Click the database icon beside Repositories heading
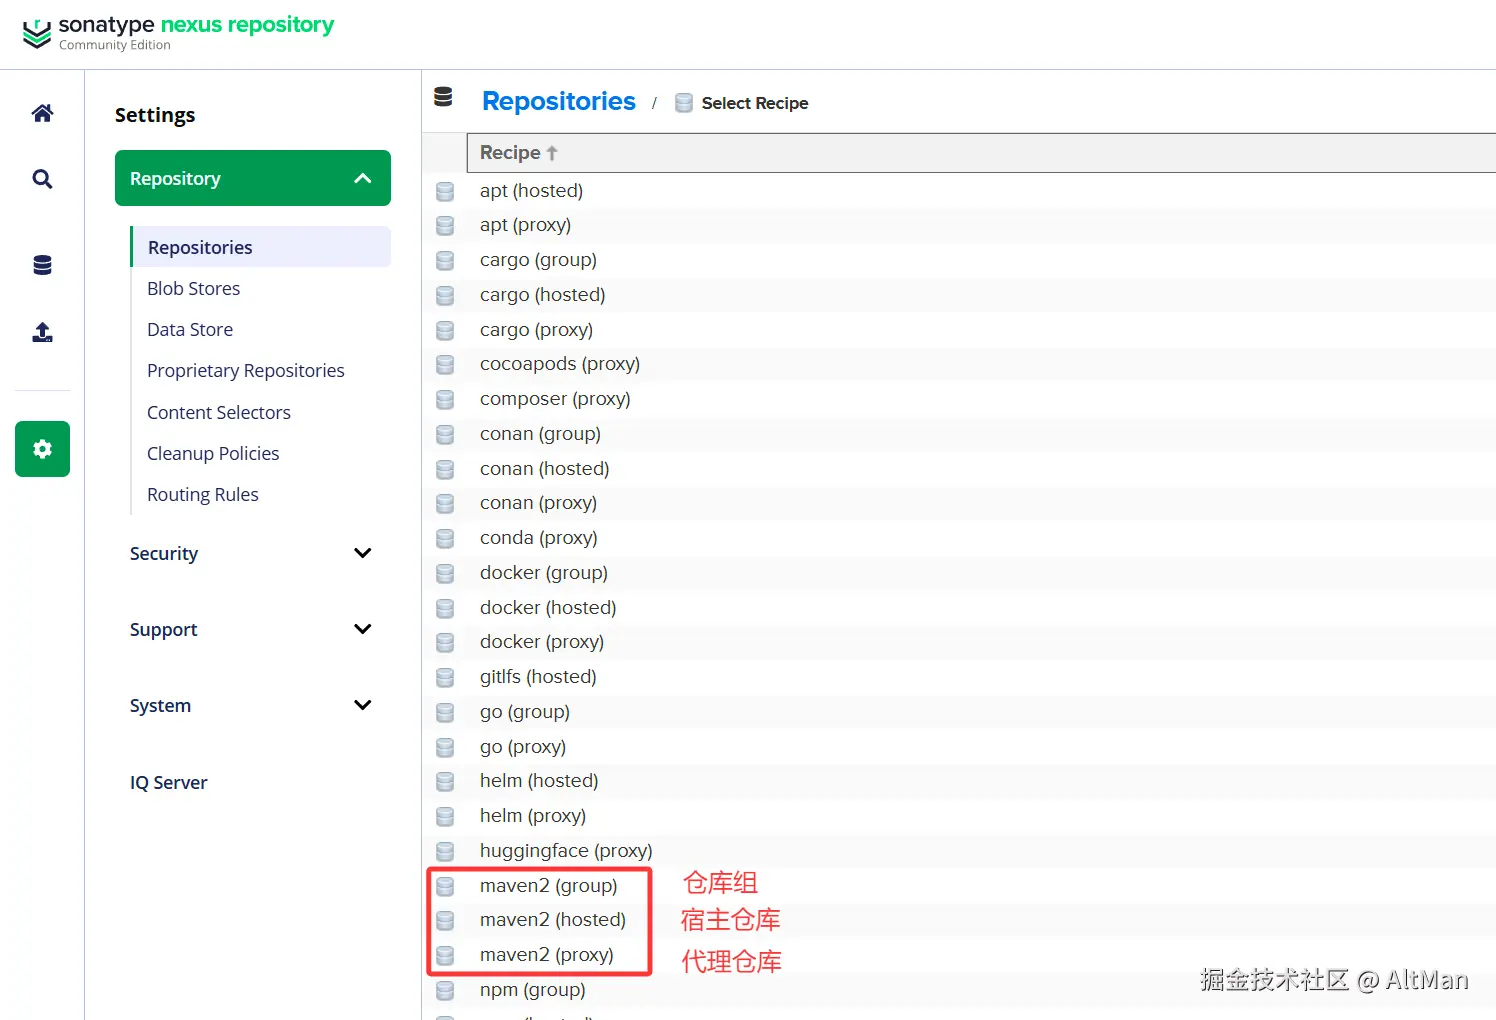 click(443, 97)
